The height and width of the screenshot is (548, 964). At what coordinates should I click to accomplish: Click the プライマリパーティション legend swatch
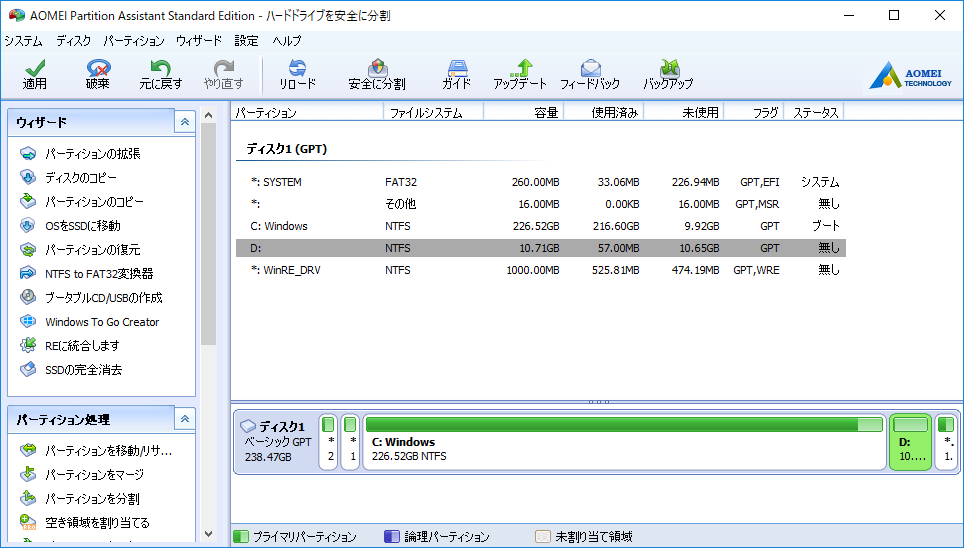point(242,537)
